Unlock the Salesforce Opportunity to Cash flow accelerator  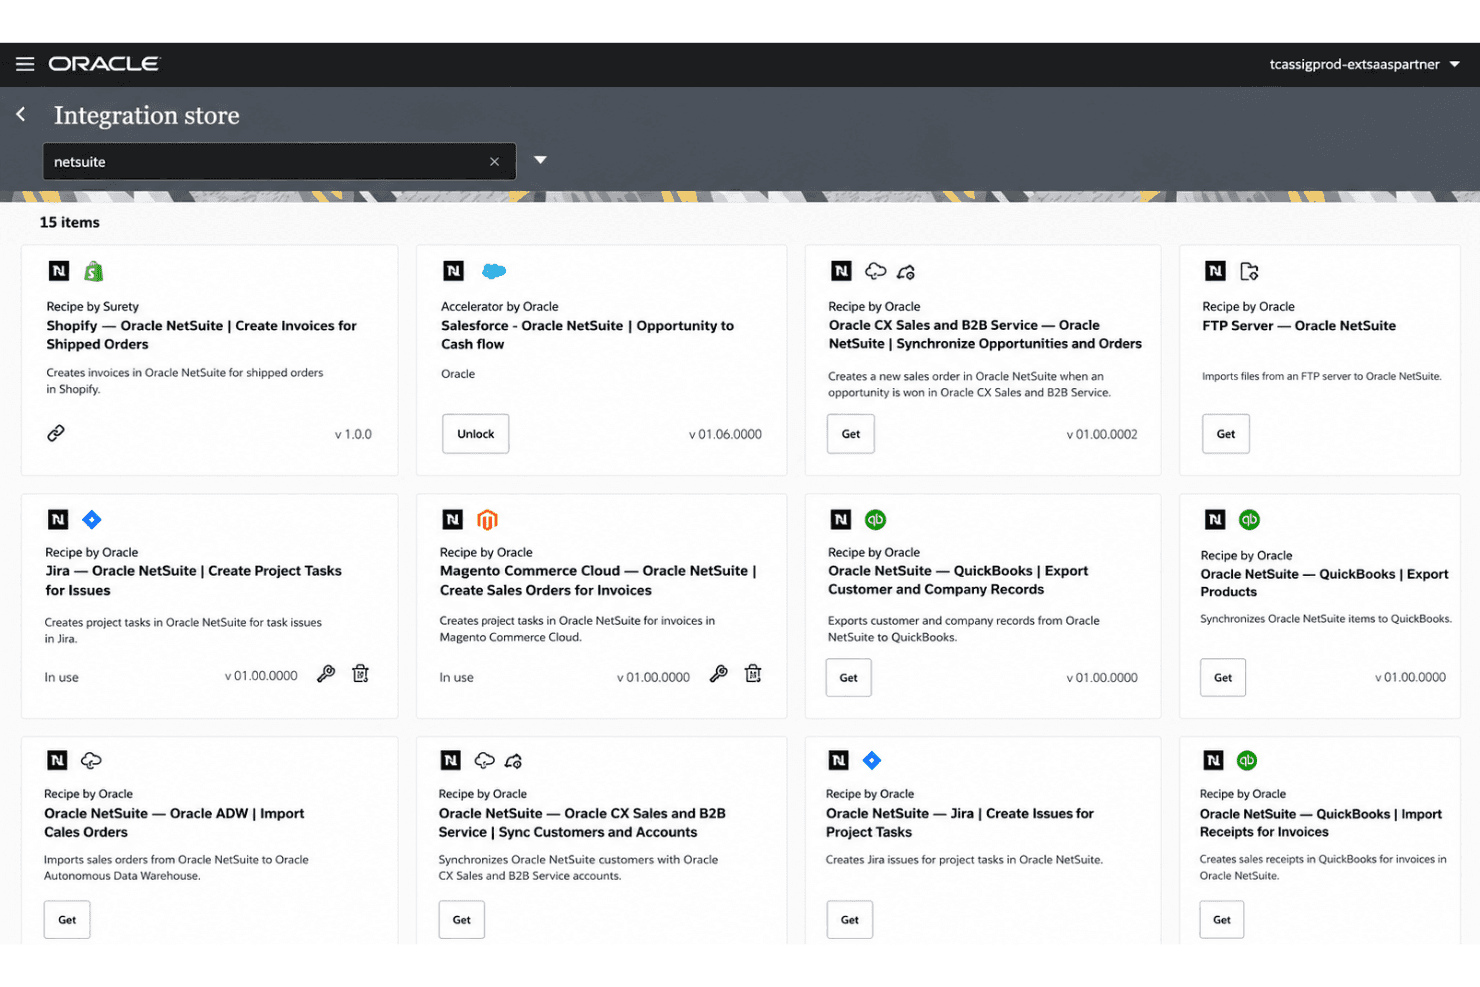pyautogui.click(x=476, y=434)
